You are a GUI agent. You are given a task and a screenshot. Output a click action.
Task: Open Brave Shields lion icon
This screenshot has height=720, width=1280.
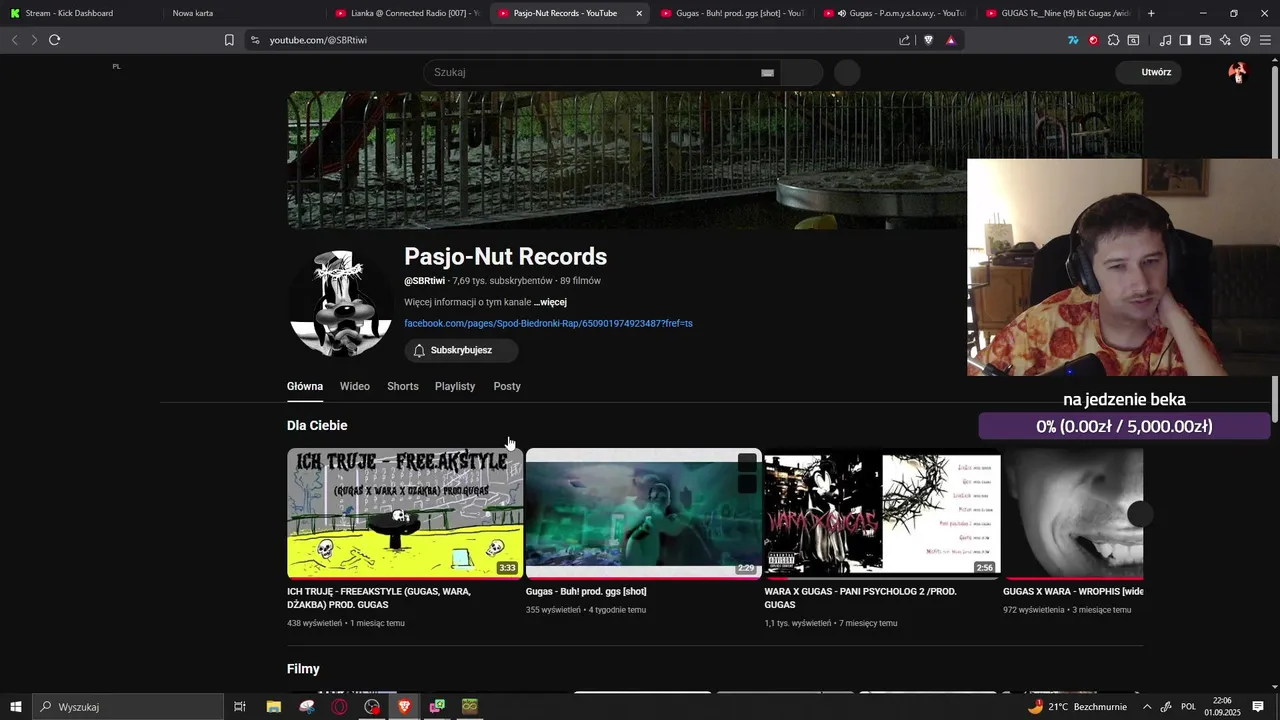click(928, 40)
